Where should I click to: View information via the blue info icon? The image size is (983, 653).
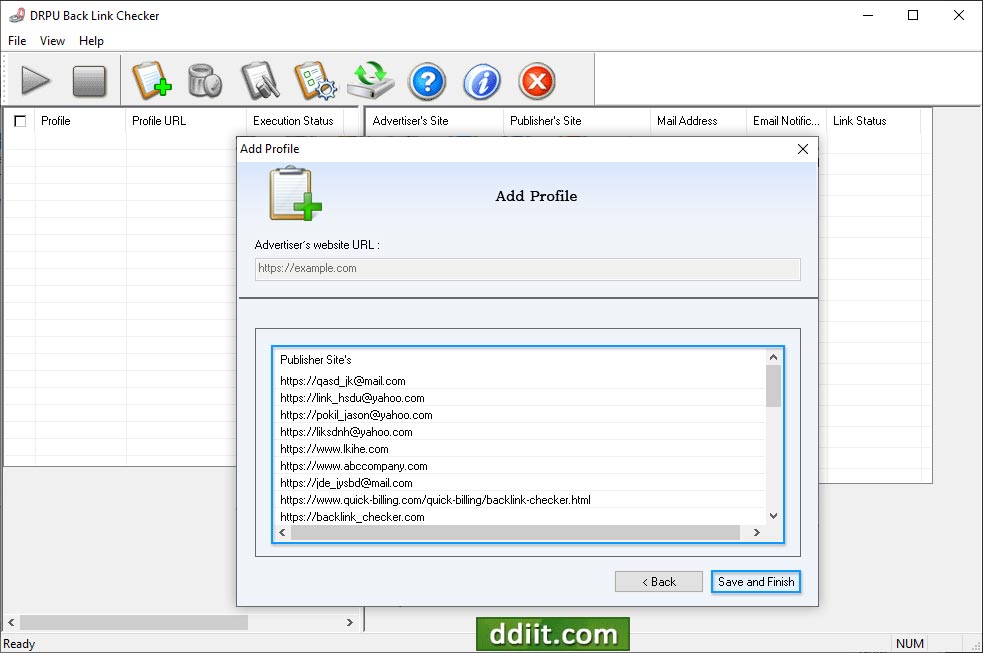coord(481,81)
